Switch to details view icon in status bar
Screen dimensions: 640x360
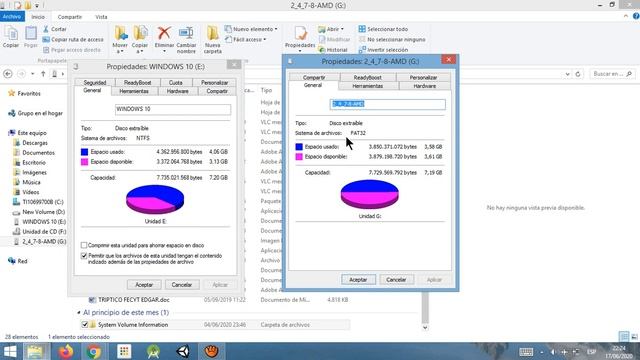[x=624, y=337]
